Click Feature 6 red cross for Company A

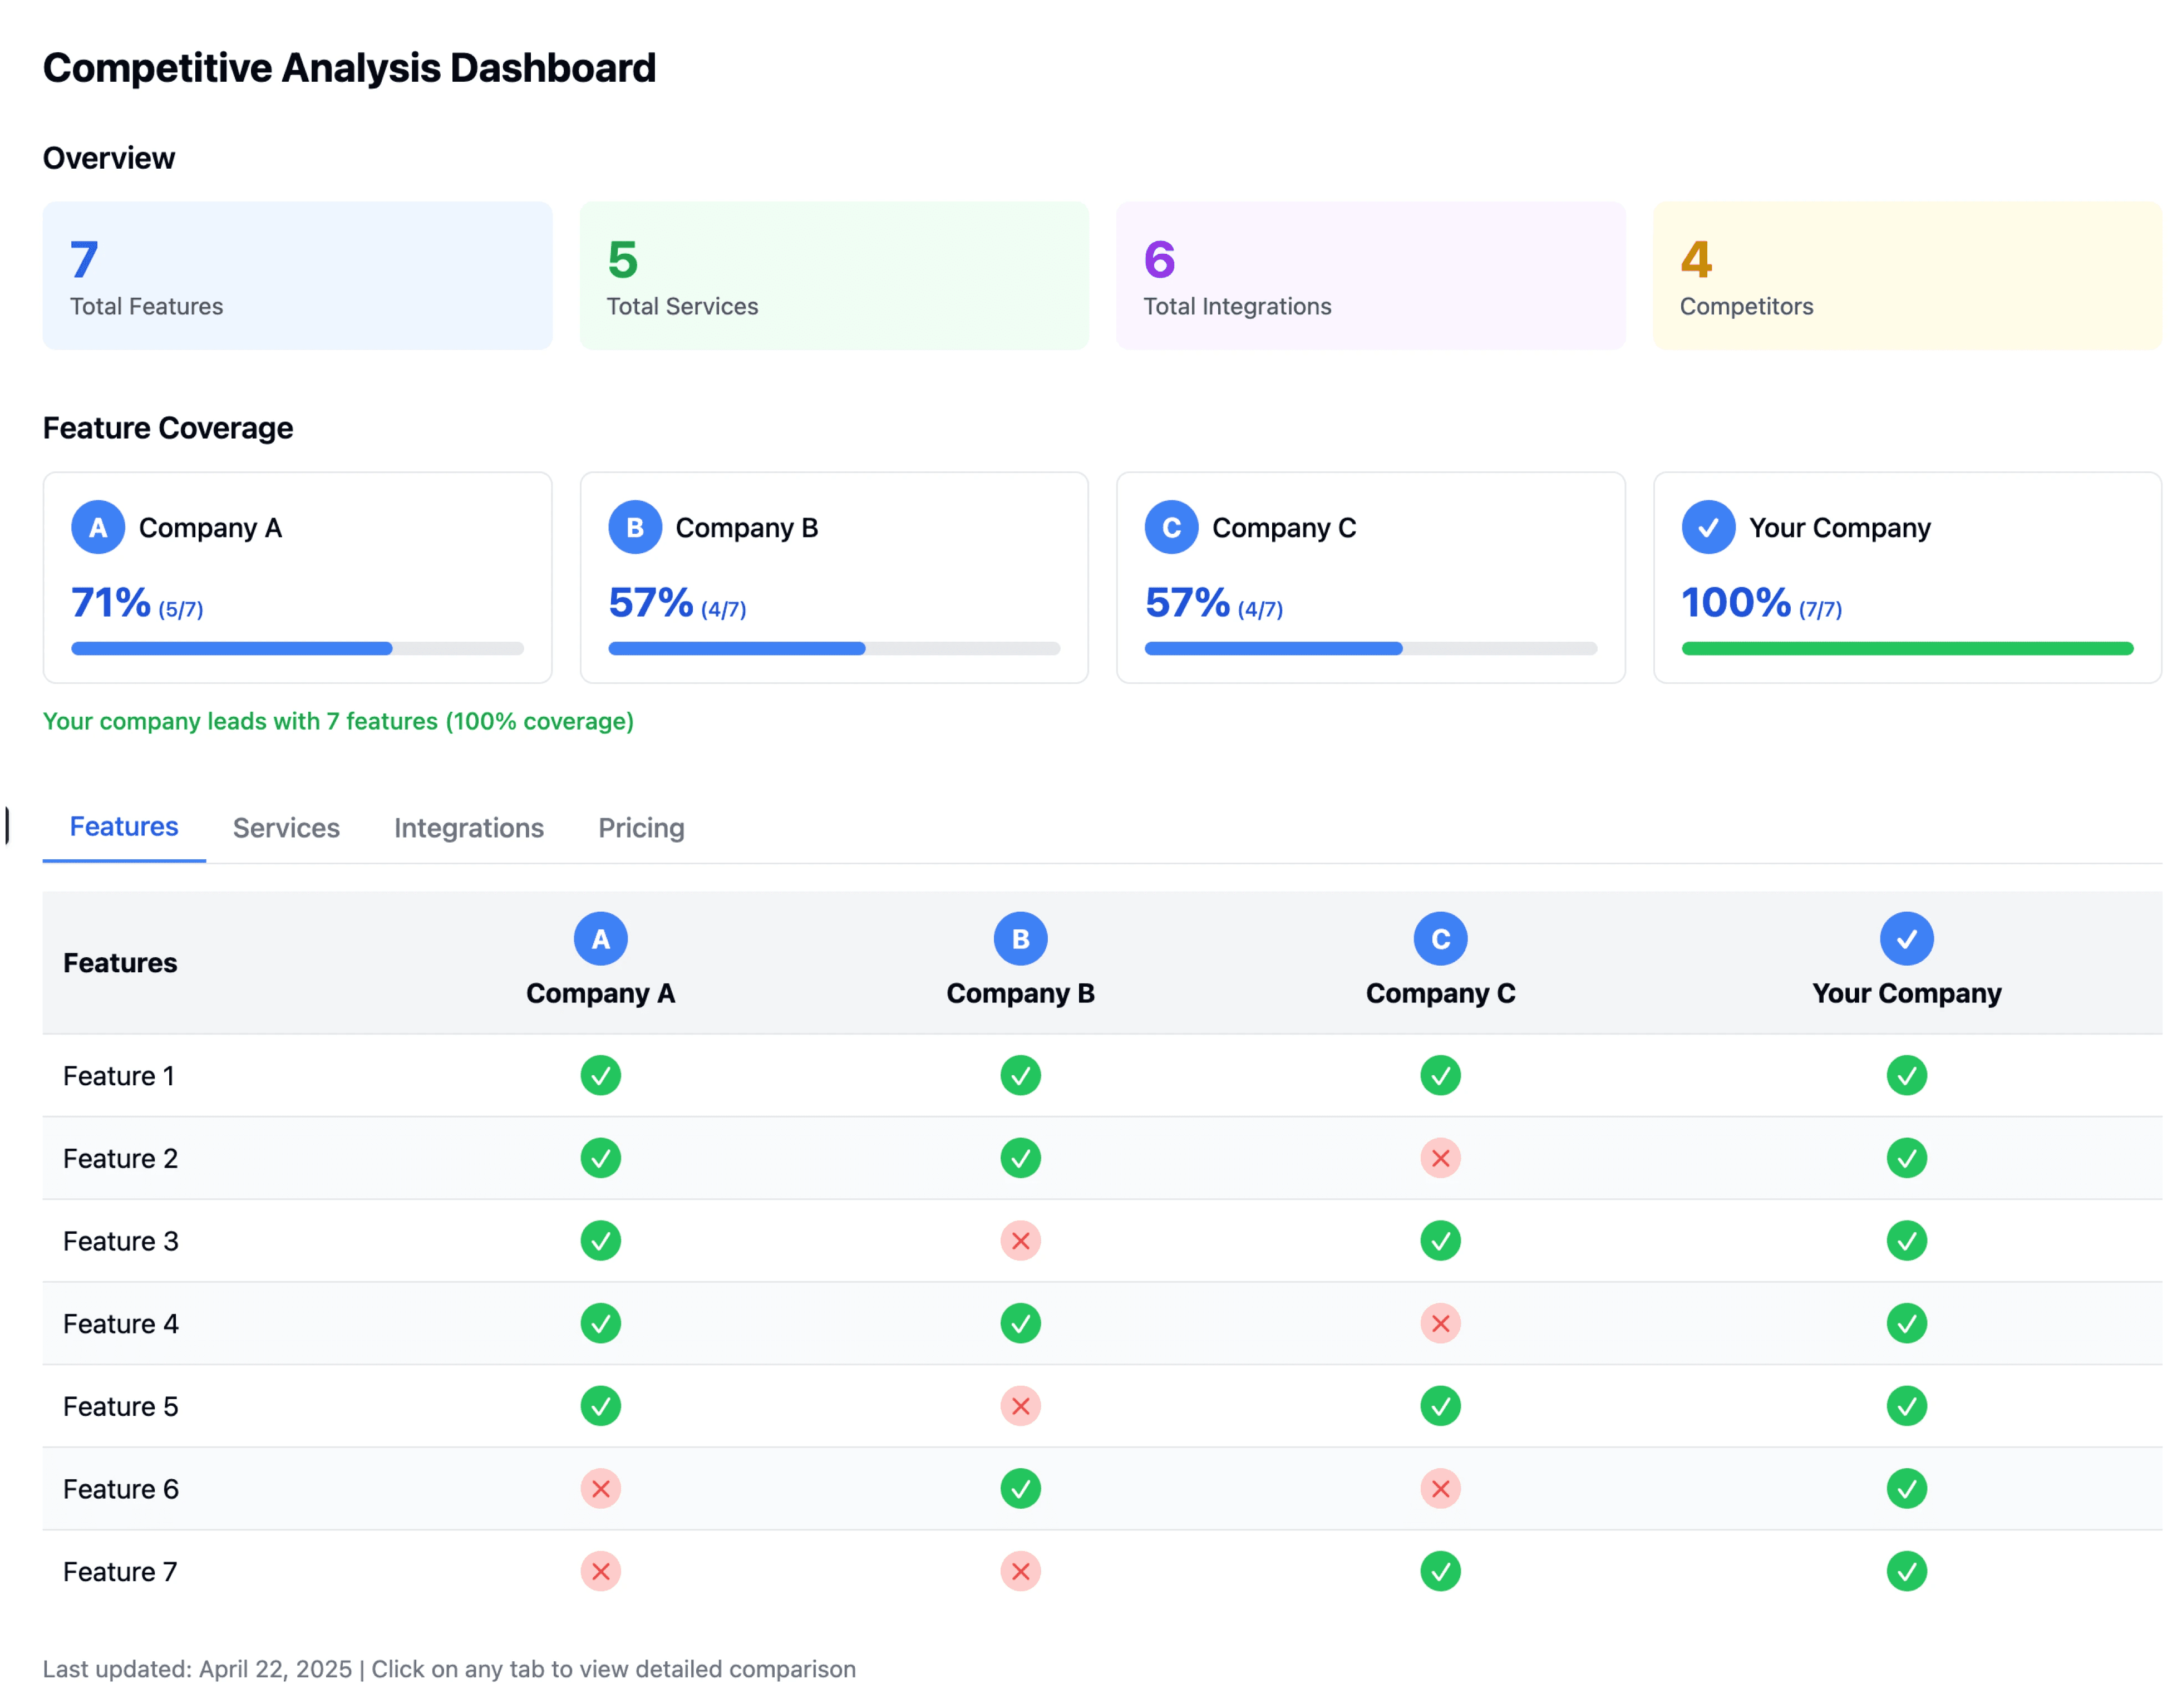tap(600, 1489)
